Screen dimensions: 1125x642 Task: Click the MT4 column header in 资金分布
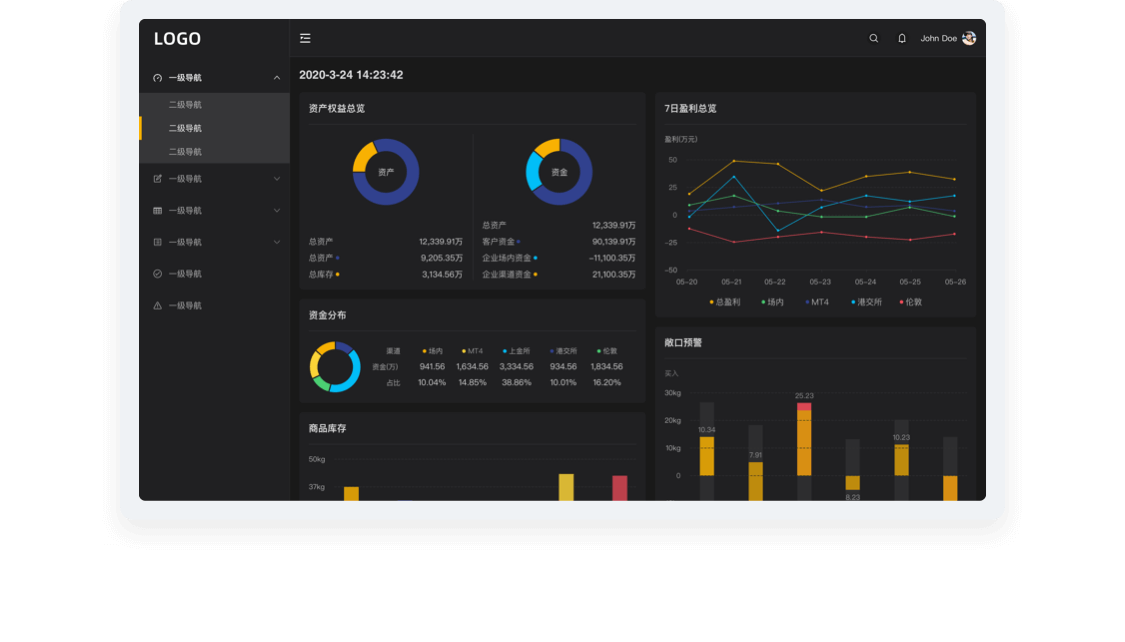tap(473, 351)
